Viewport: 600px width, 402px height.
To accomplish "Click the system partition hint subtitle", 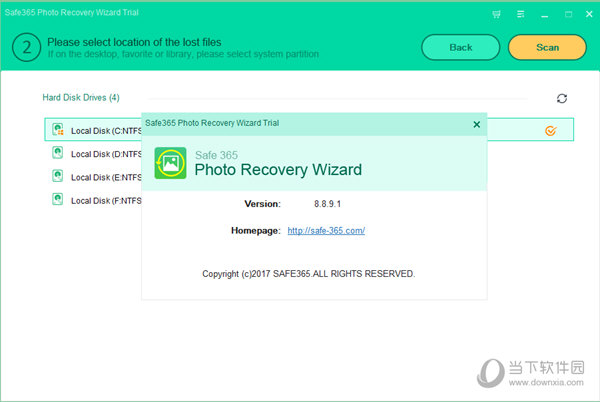I will tap(183, 54).
